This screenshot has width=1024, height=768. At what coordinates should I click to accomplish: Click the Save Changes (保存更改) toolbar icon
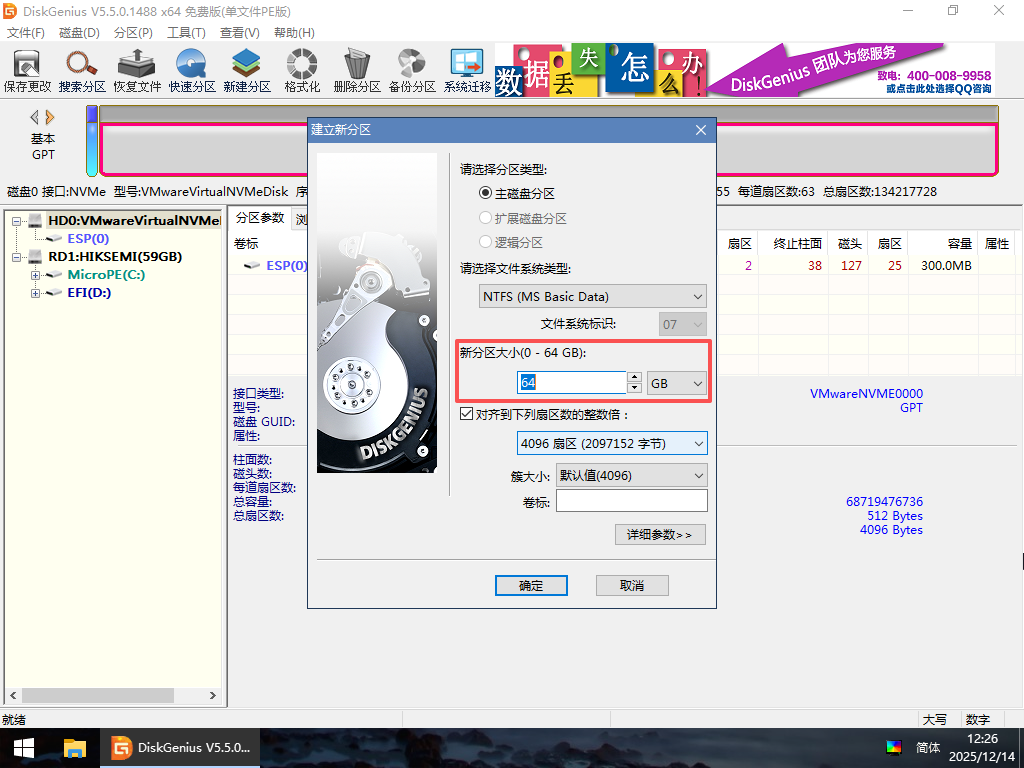pyautogui.click(x=27, y=70)
